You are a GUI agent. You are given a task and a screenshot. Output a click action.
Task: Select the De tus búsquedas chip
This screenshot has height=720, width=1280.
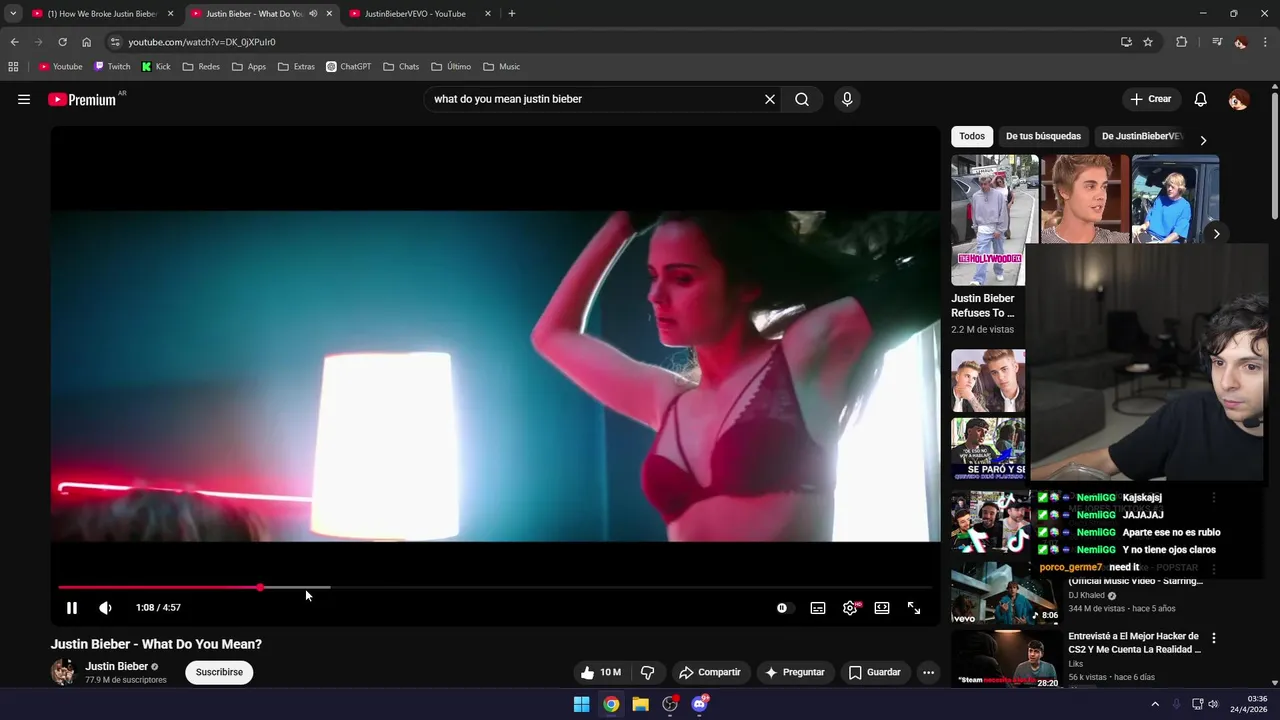coord(1043,136)
